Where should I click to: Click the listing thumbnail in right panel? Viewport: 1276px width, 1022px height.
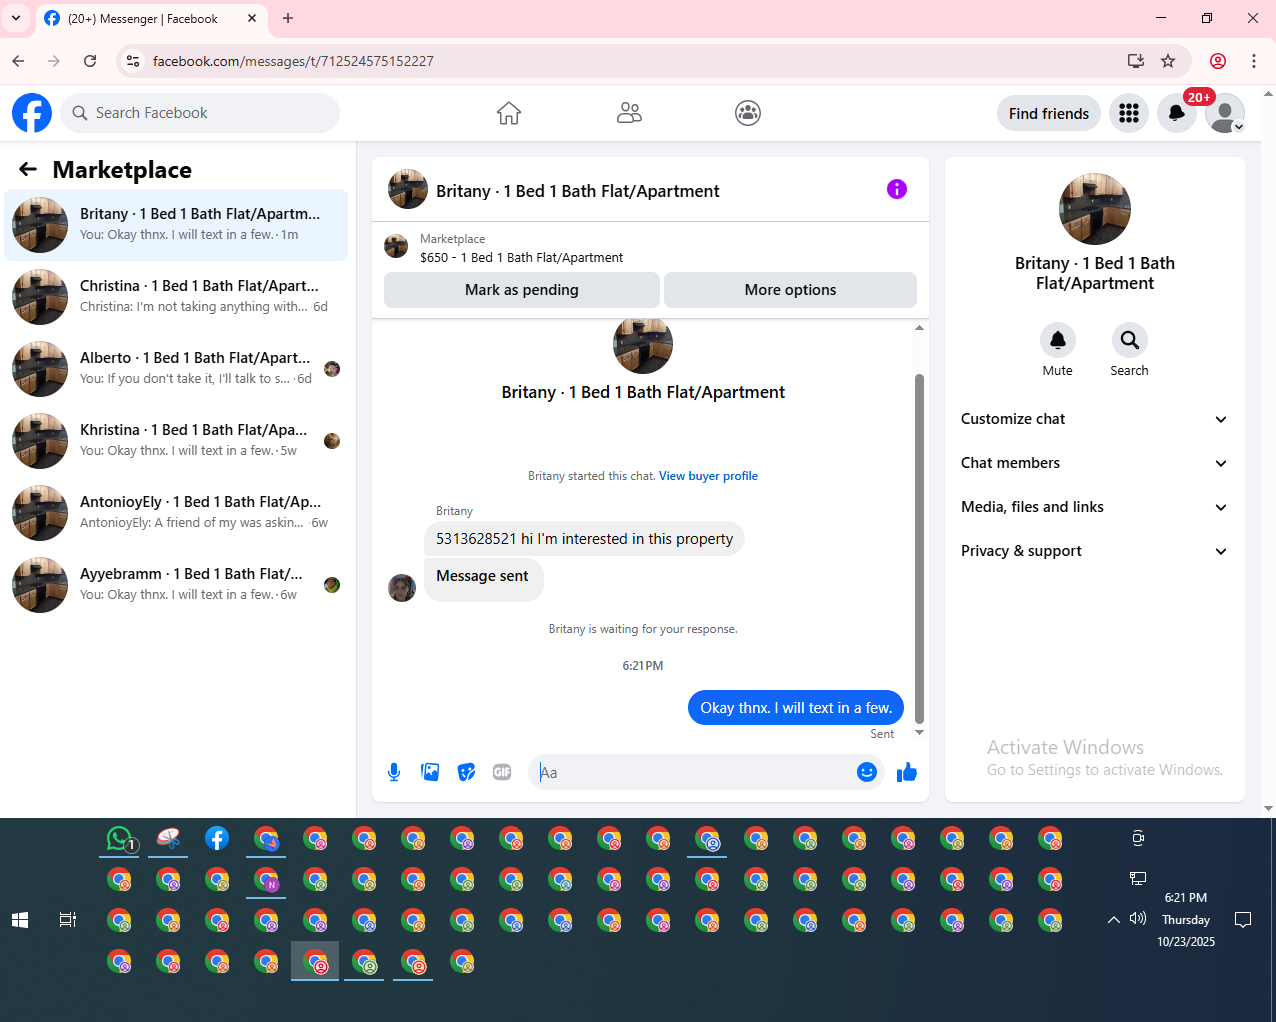(1095, 209)
